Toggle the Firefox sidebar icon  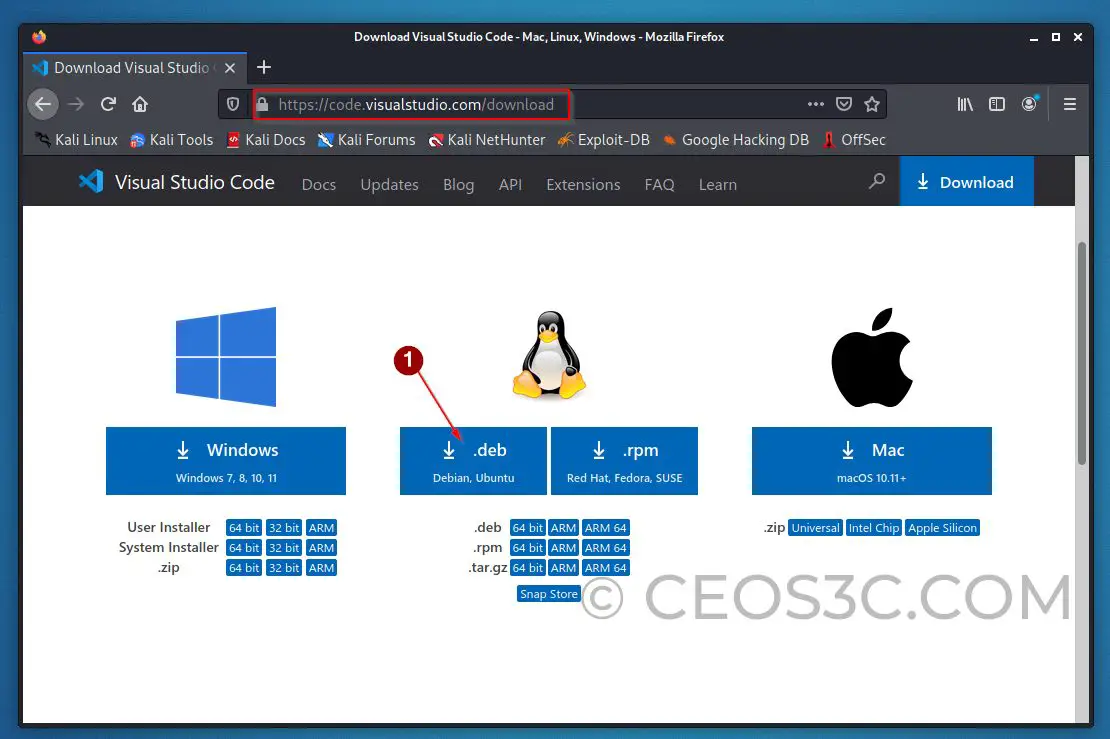pyautogui.click(x=997, y=104)
